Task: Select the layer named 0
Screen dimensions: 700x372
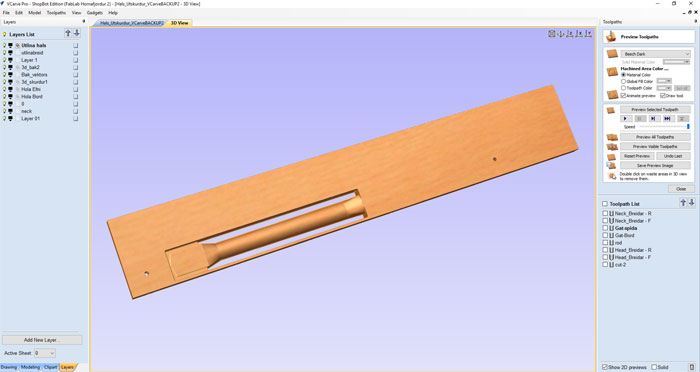Action: [x=23, y=104]
